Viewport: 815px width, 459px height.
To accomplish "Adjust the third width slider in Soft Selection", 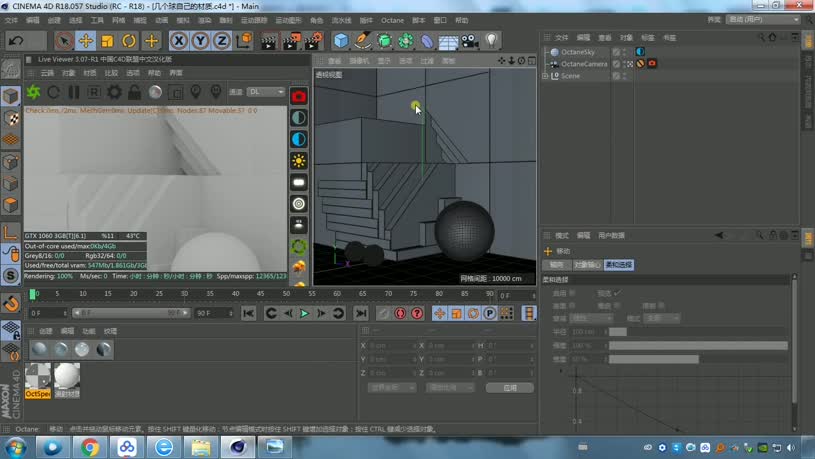I will point(698,359).
